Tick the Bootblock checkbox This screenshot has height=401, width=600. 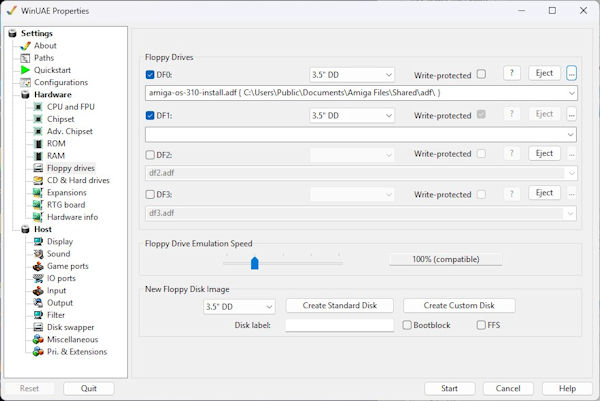(407, 325)
